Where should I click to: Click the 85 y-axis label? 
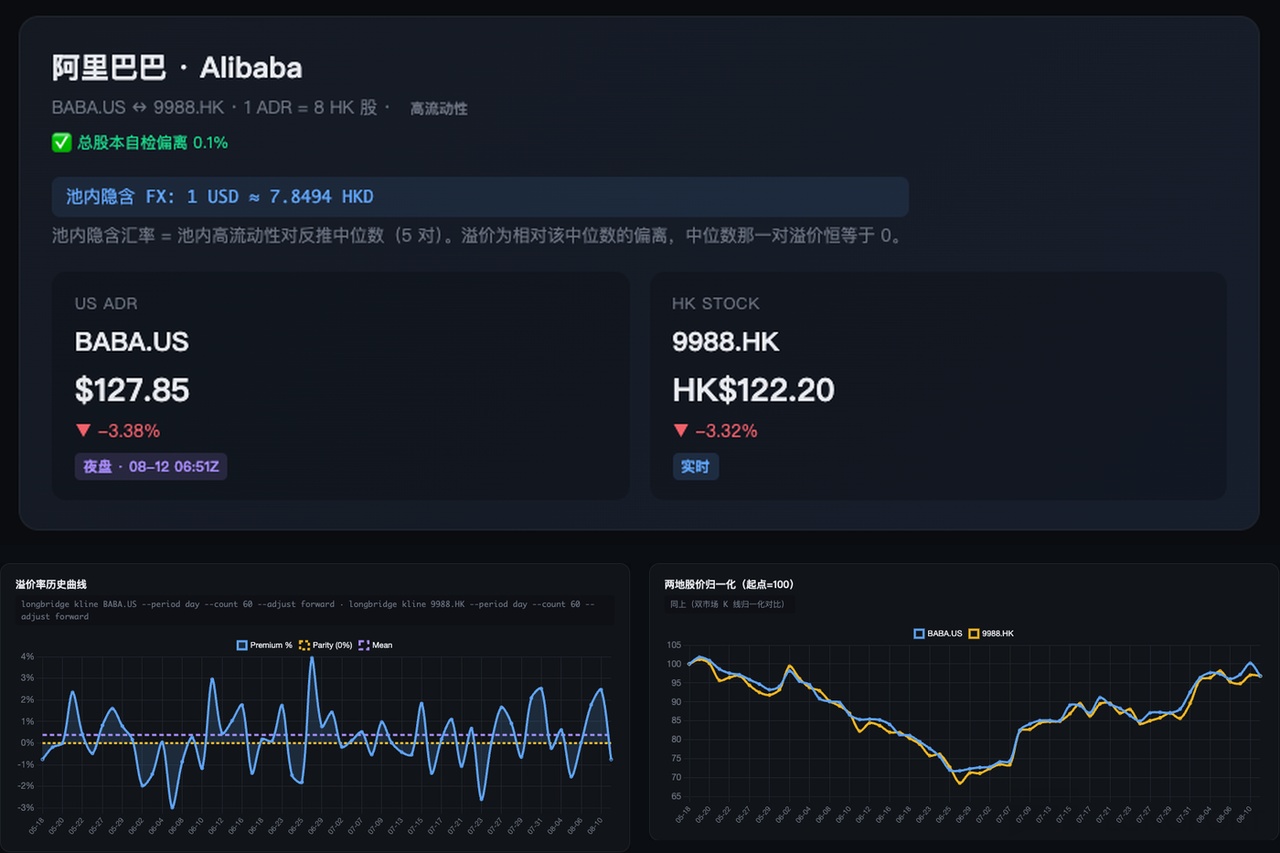(675, 721)
